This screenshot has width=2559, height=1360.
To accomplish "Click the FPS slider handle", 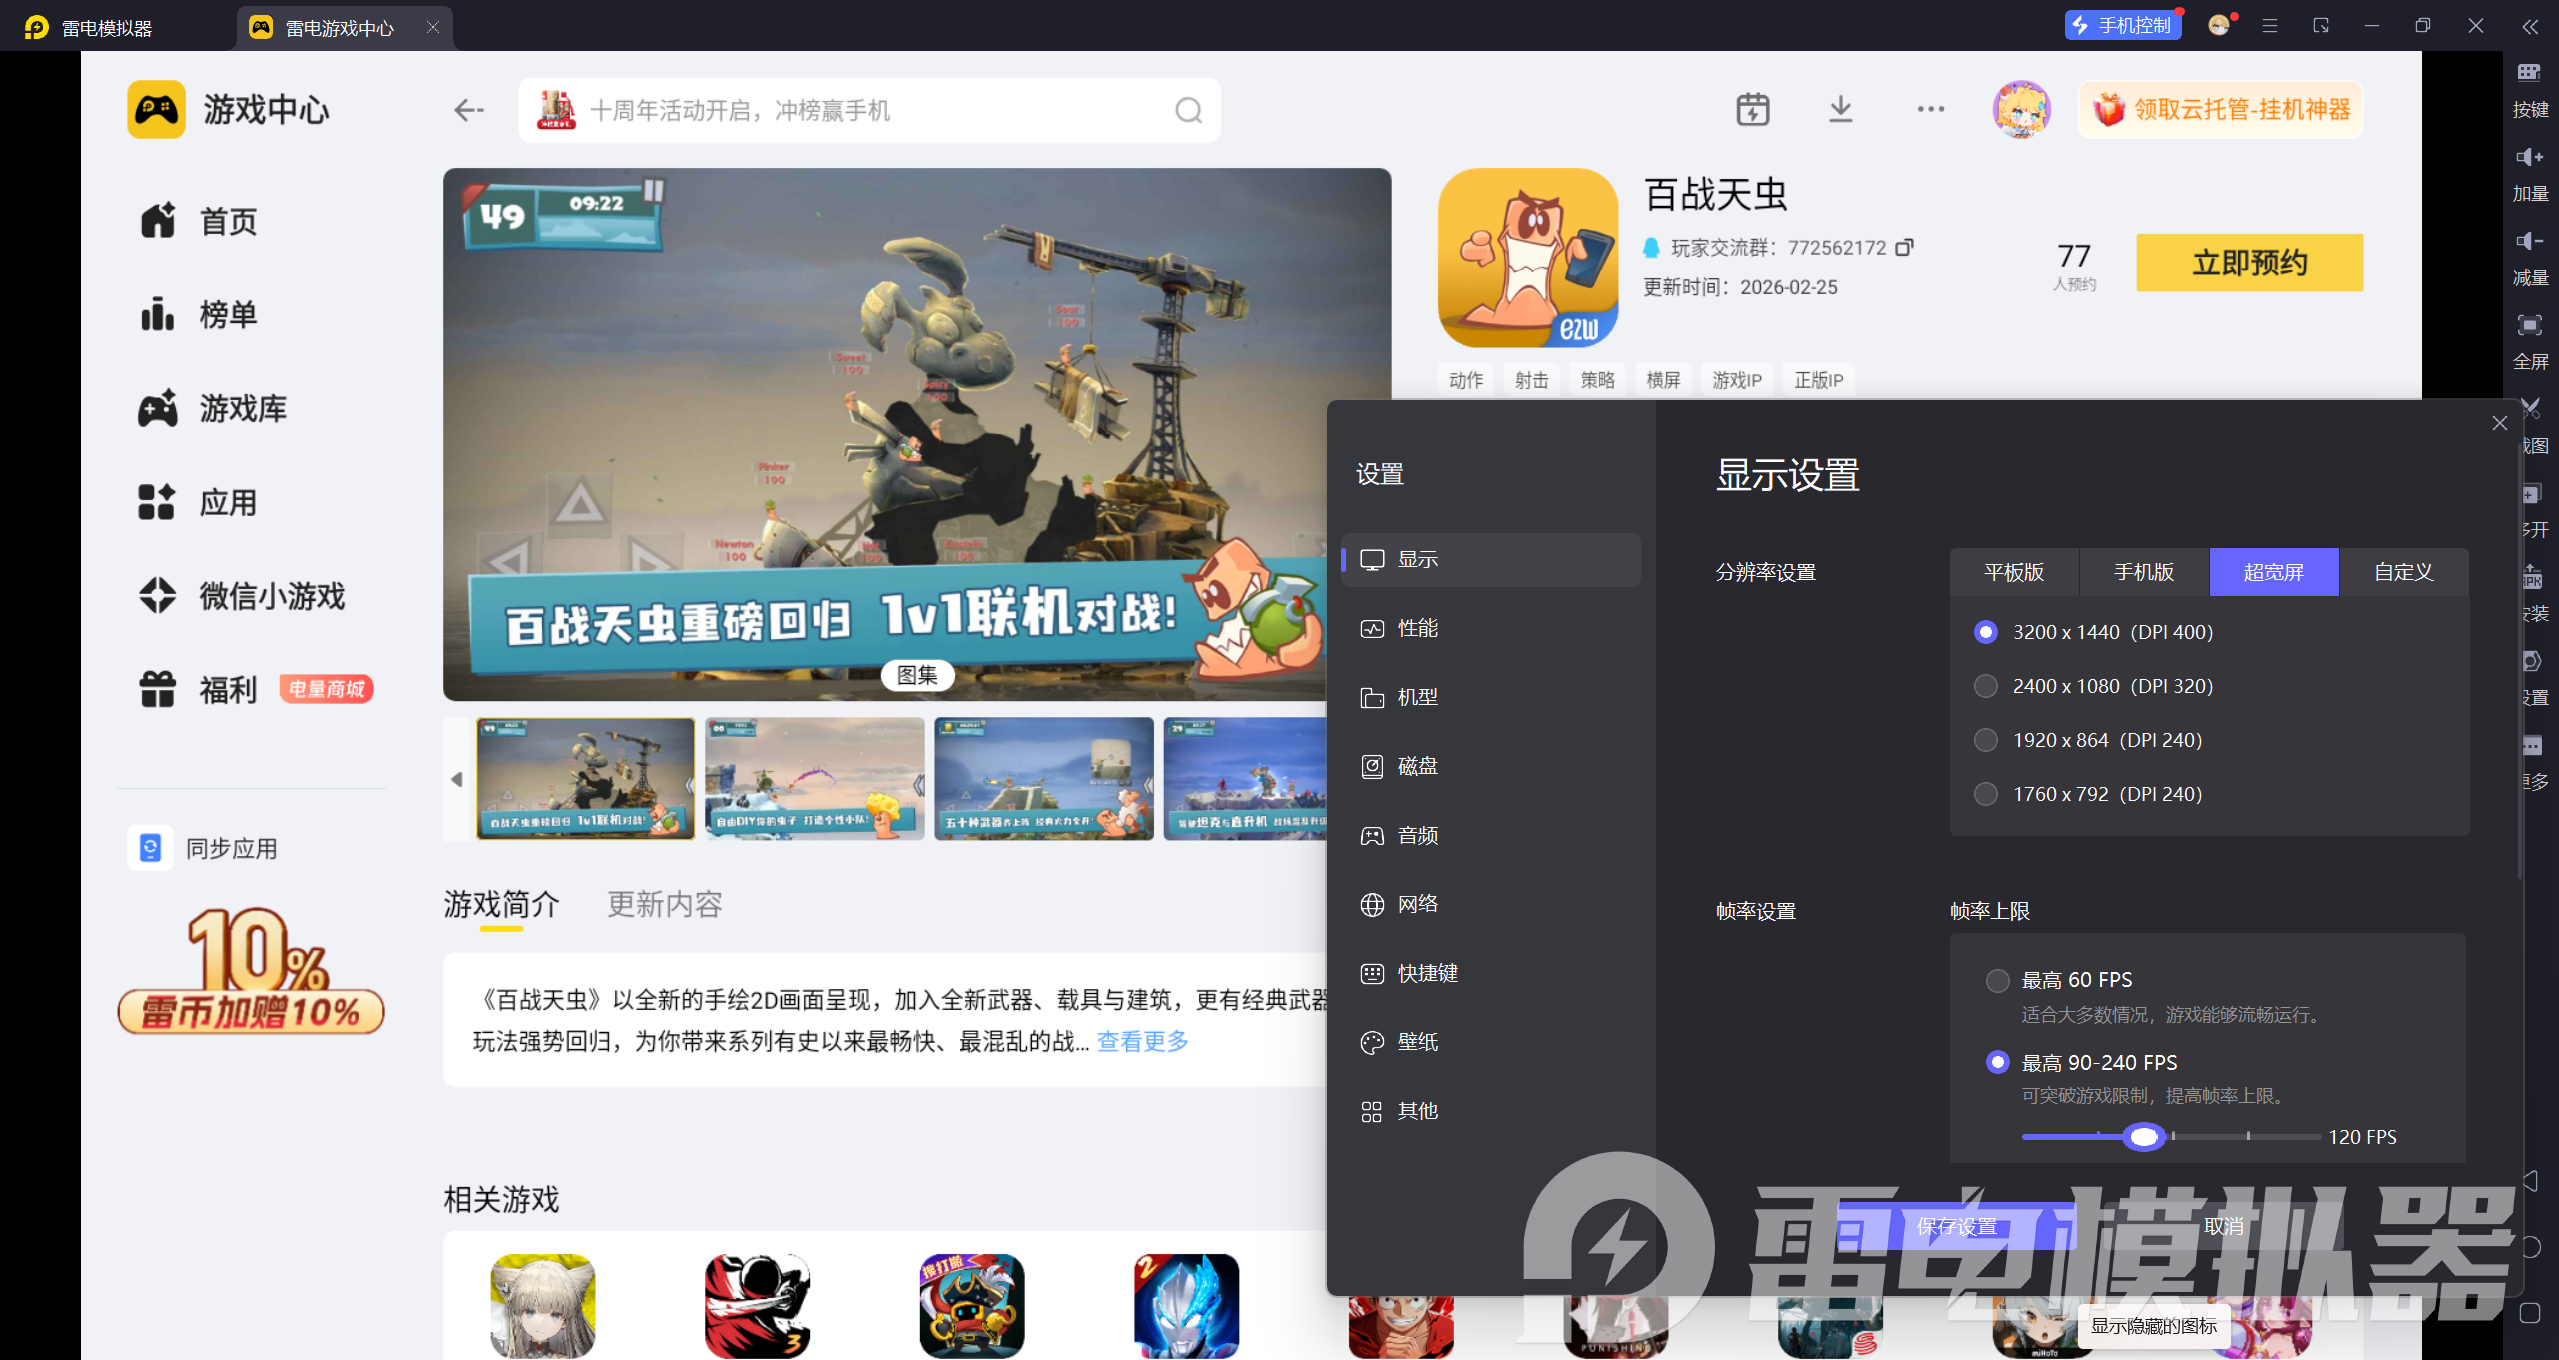I will [2143, 1137].
